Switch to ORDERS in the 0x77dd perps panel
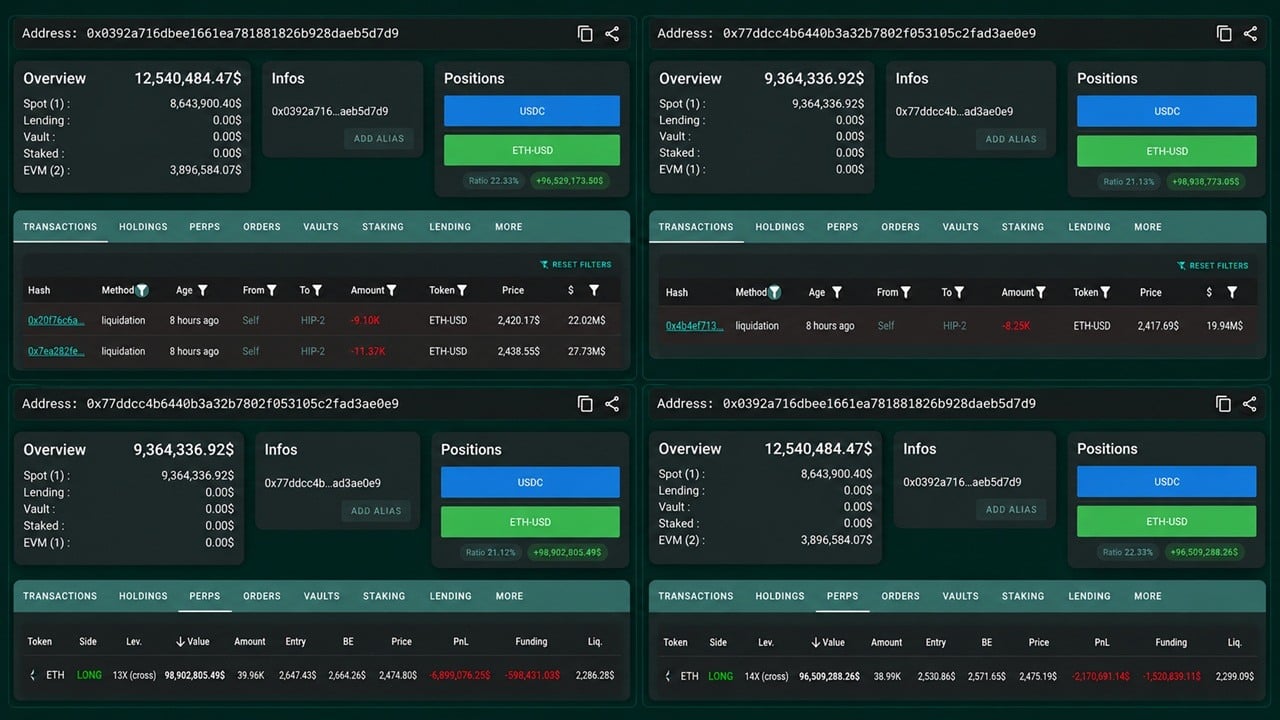This screenshot has width=1280, height=720. coord(262,596)
